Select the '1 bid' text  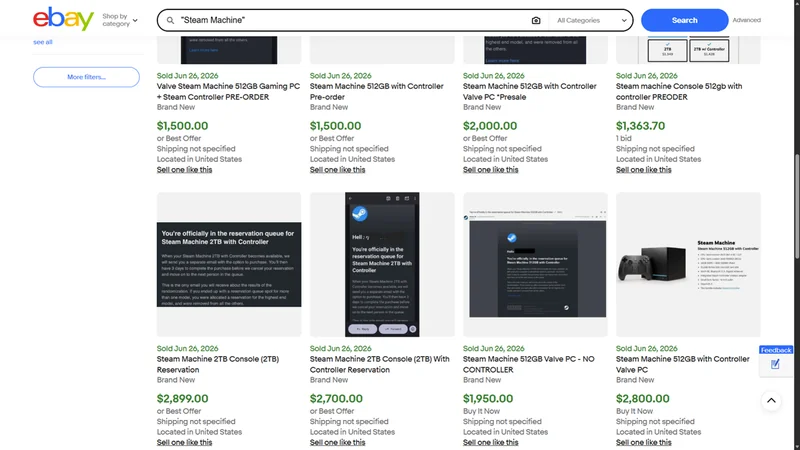(623, 138)
